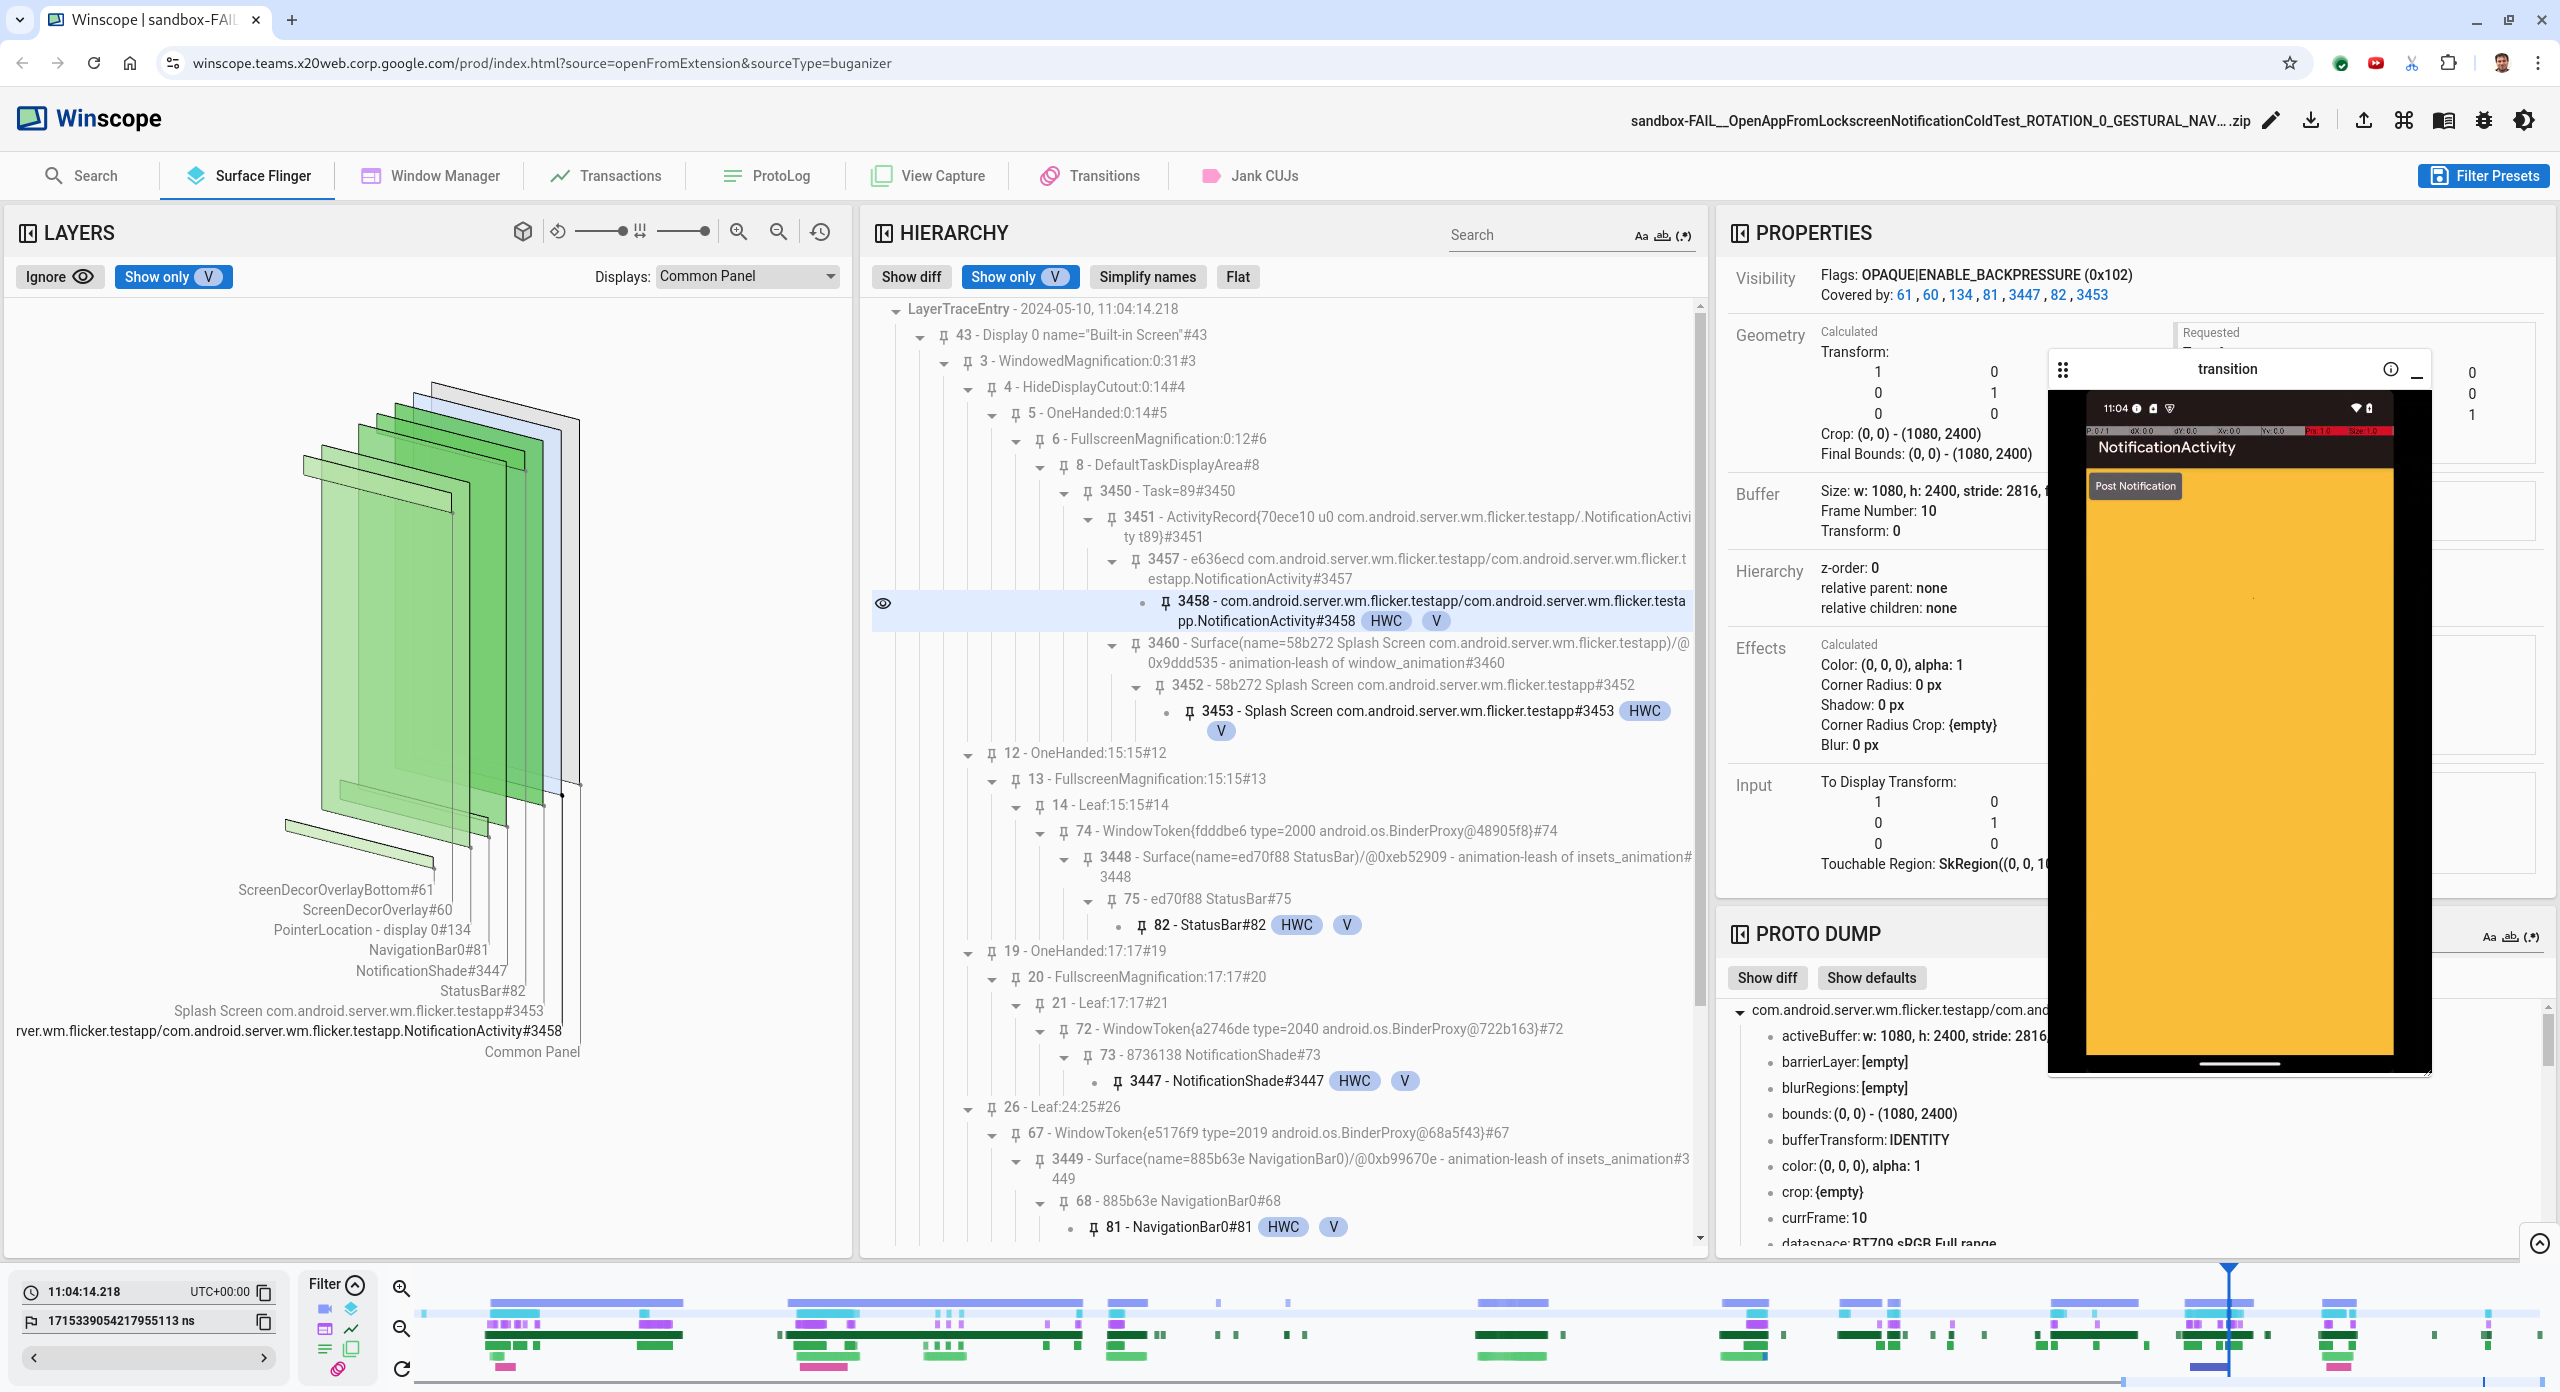
Task: Collapse the LayerTraceEntry root node
Action: pos(896,310)
